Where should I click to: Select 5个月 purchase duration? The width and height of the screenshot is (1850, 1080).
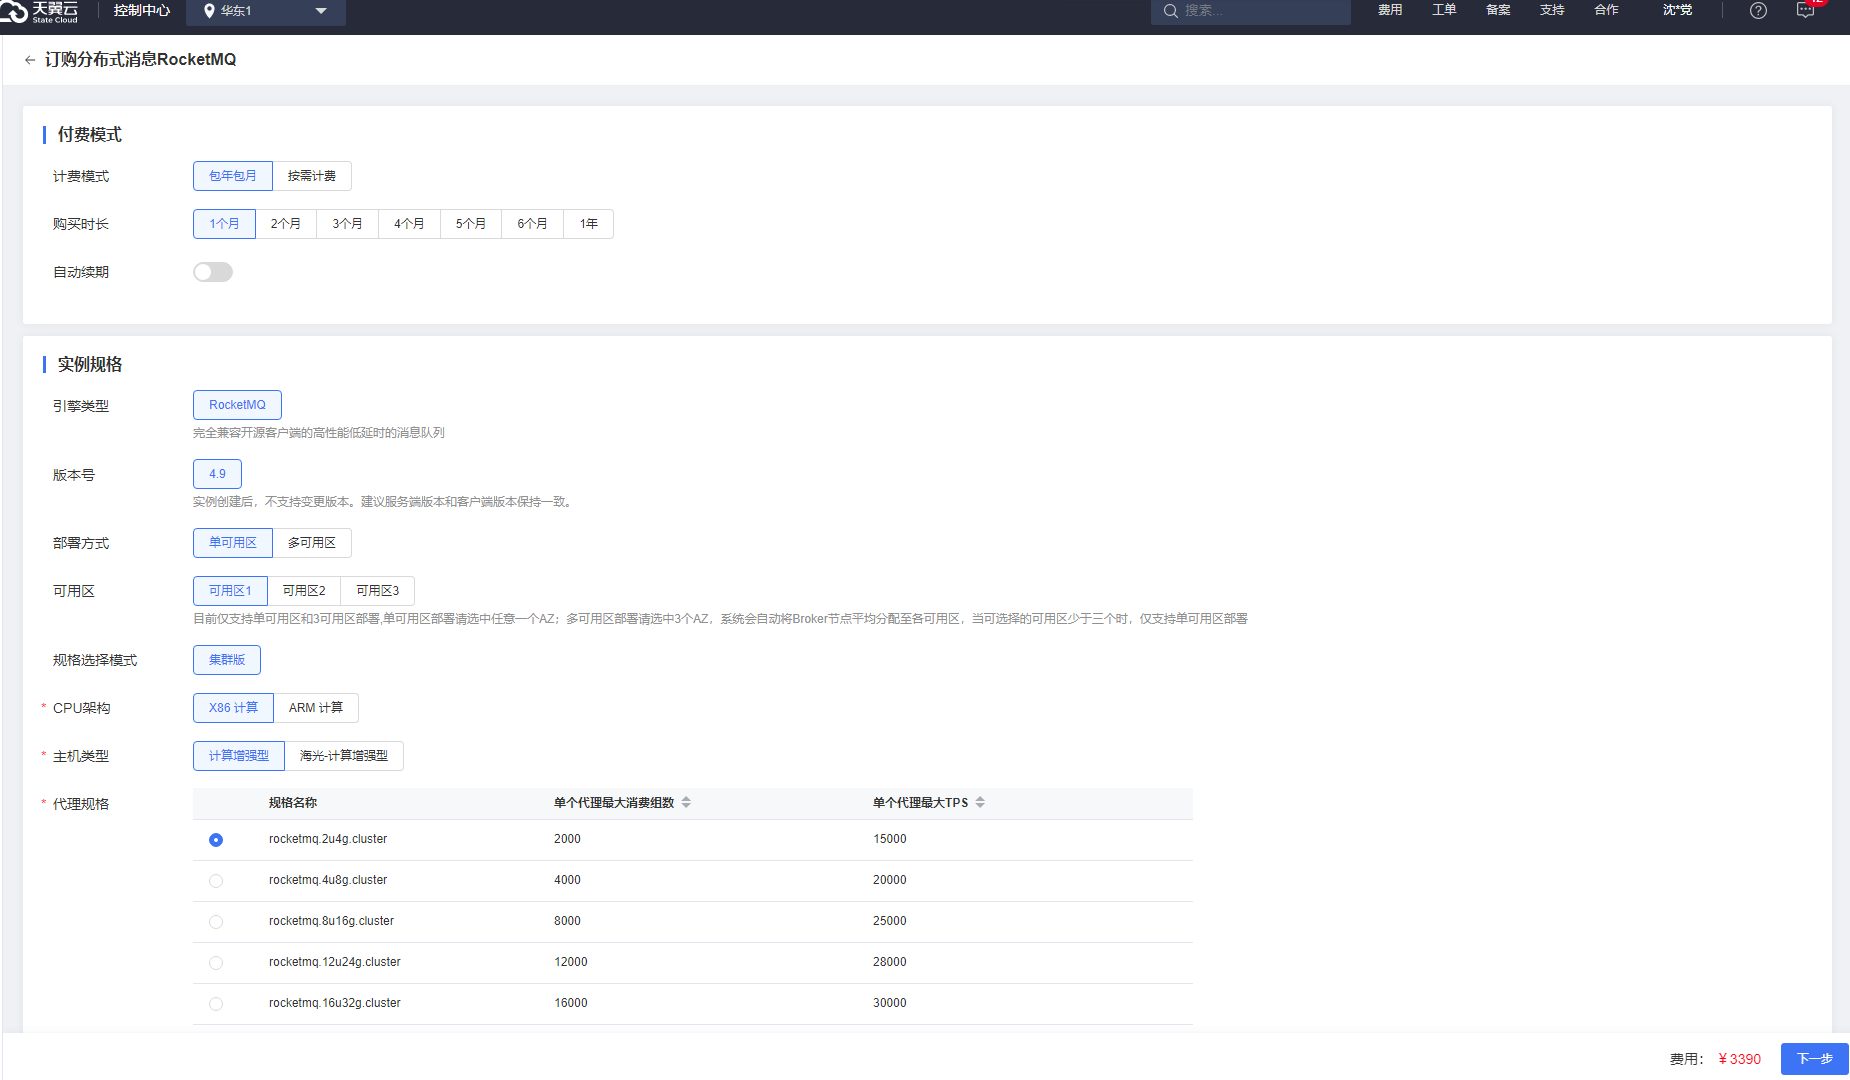click(x=471, y=224)
